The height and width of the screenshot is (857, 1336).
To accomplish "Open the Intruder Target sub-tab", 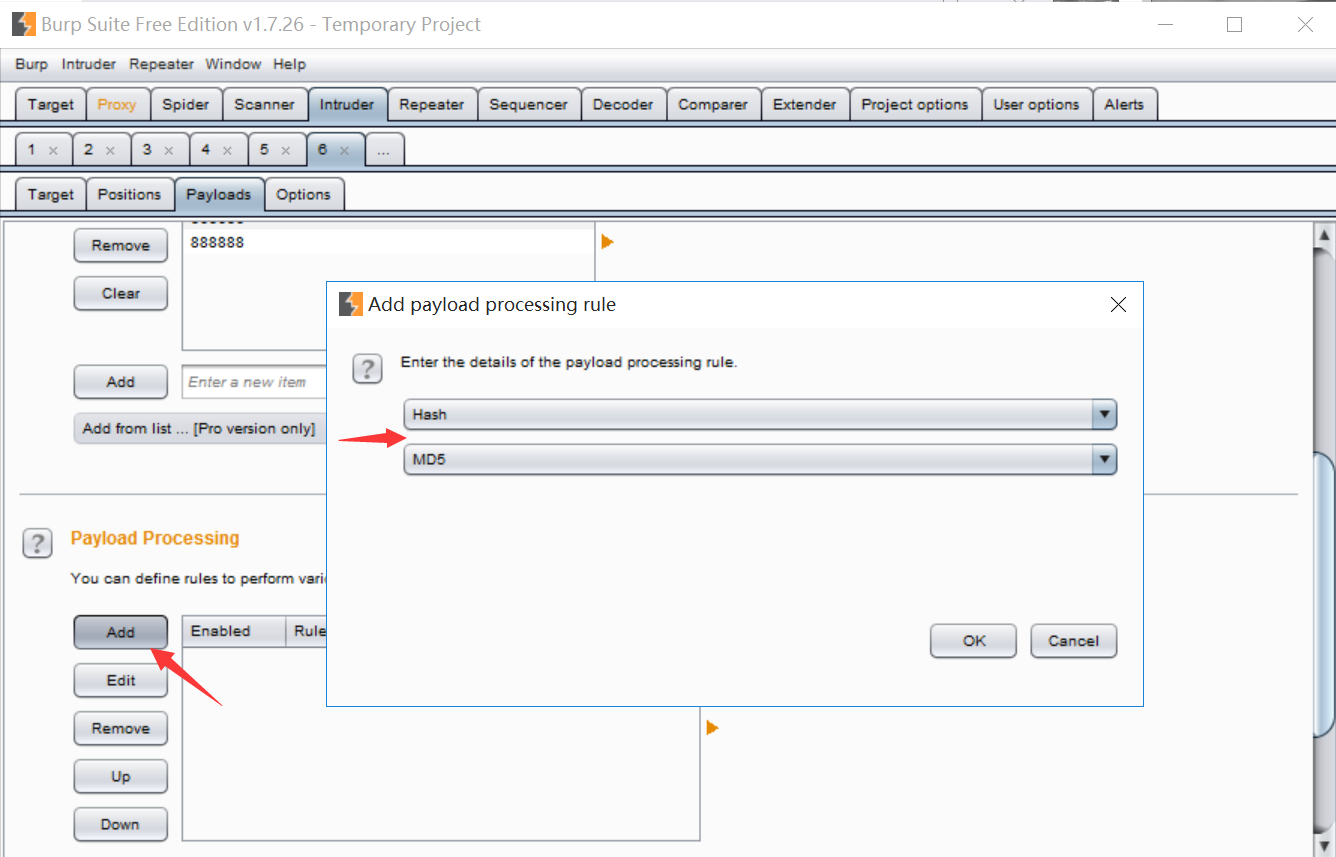I will 50,194.
